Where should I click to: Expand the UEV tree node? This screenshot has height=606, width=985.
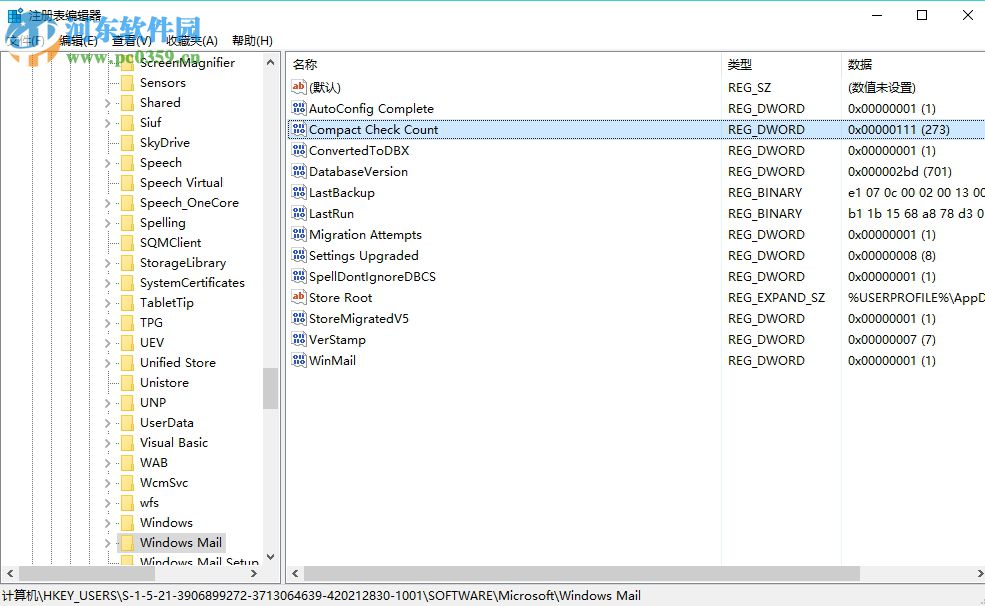[110, 342]
